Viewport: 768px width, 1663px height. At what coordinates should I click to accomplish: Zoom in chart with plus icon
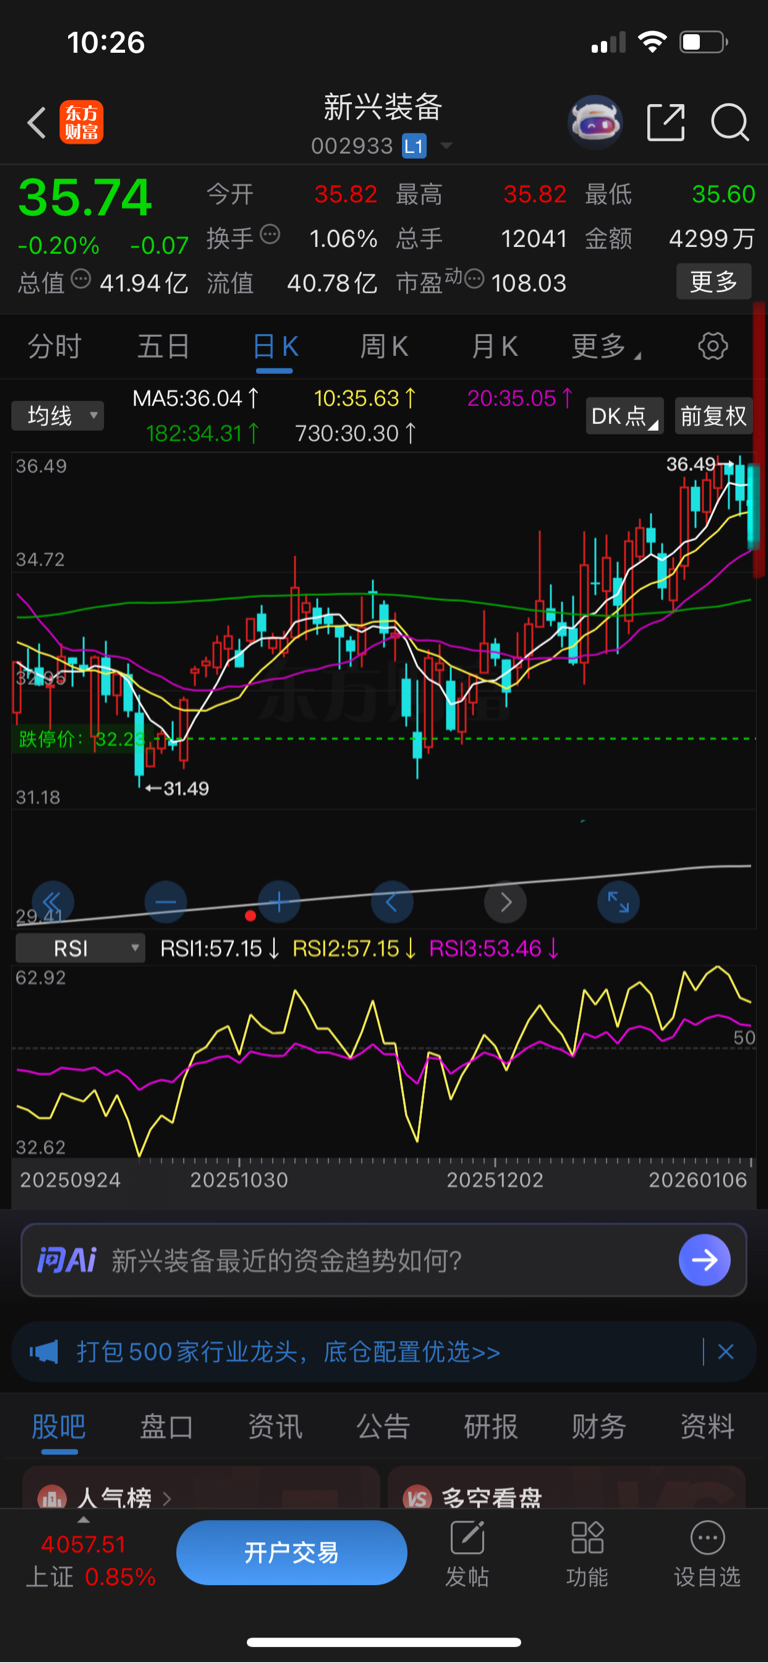click(279, 902)
